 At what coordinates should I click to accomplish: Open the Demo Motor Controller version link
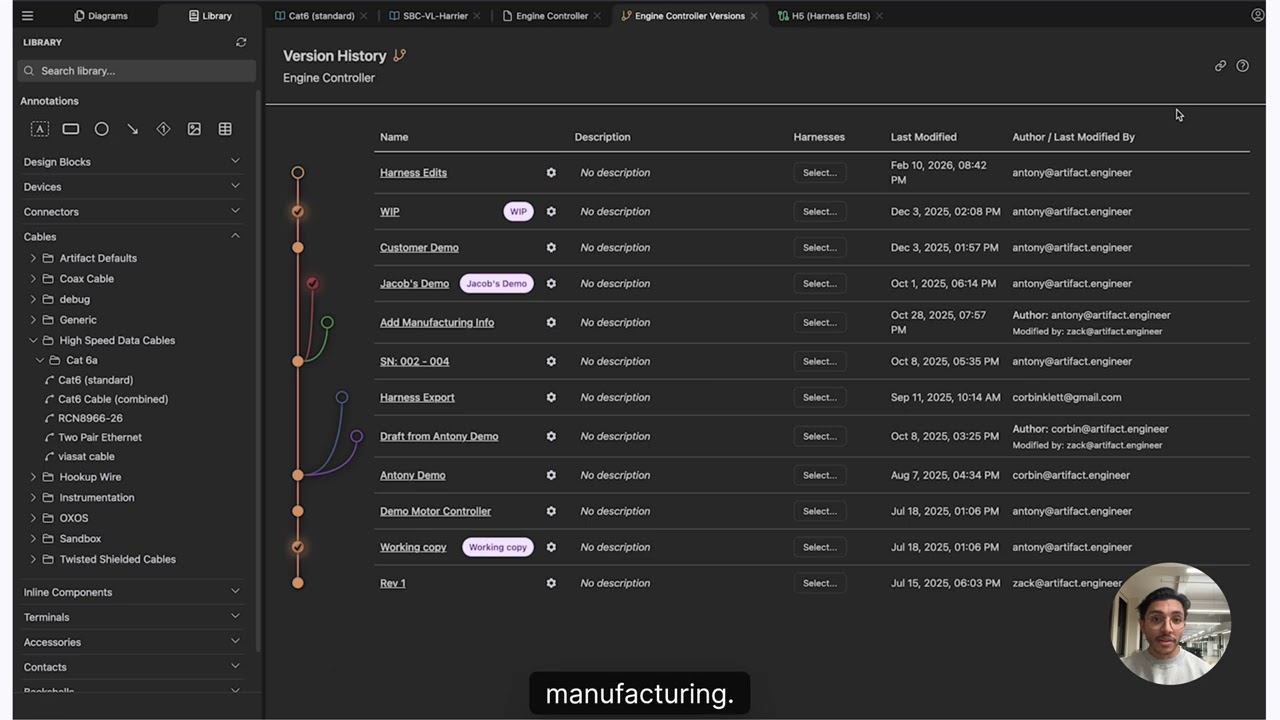[435, 512]
